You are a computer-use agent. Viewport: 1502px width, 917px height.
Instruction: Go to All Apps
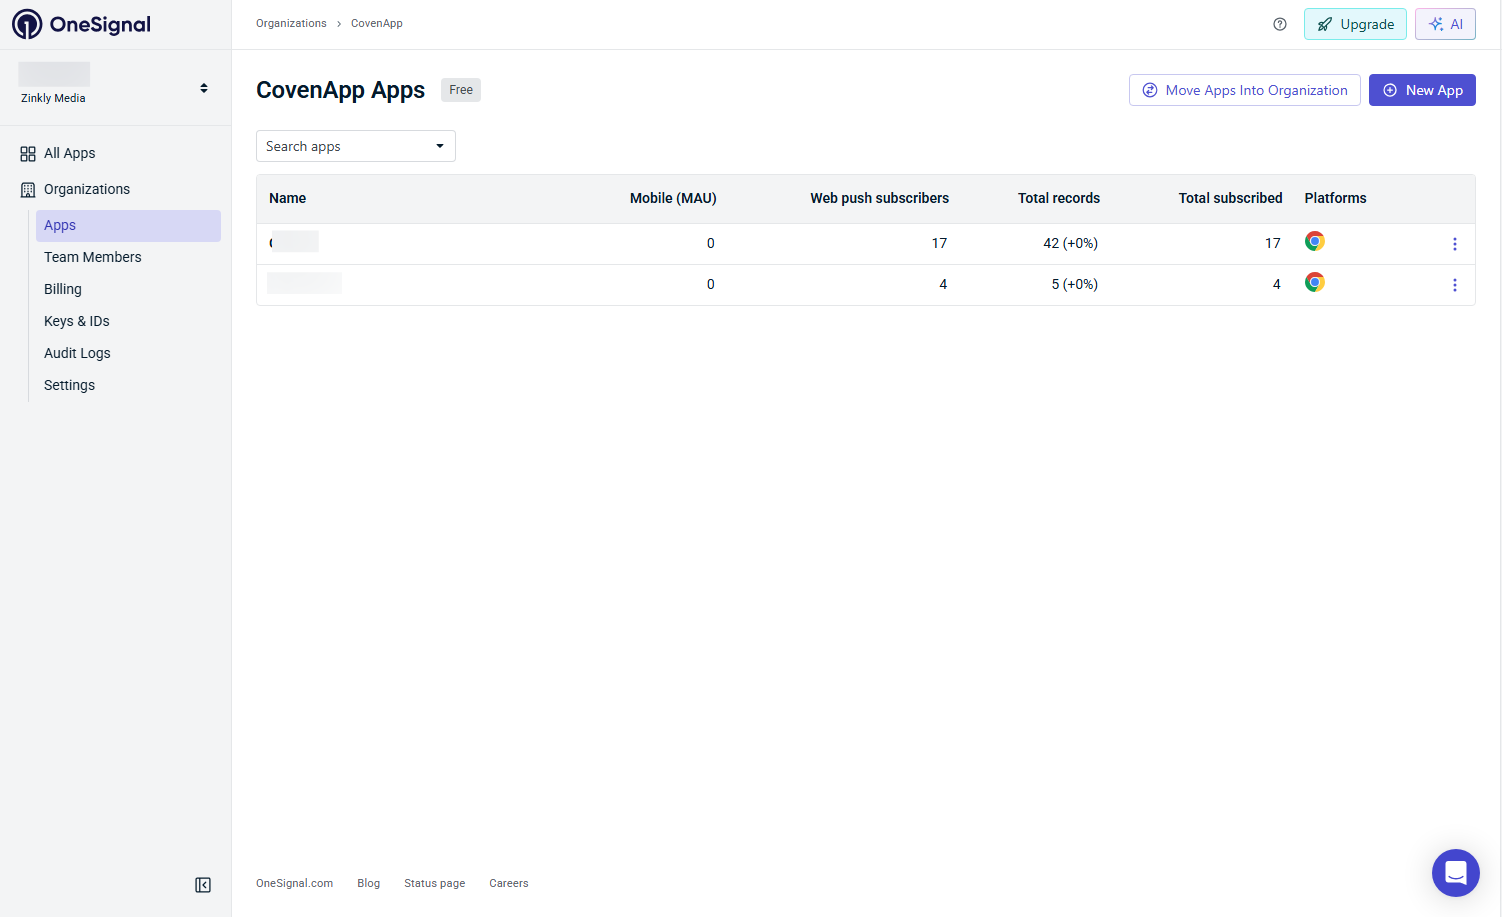(69, 153)
